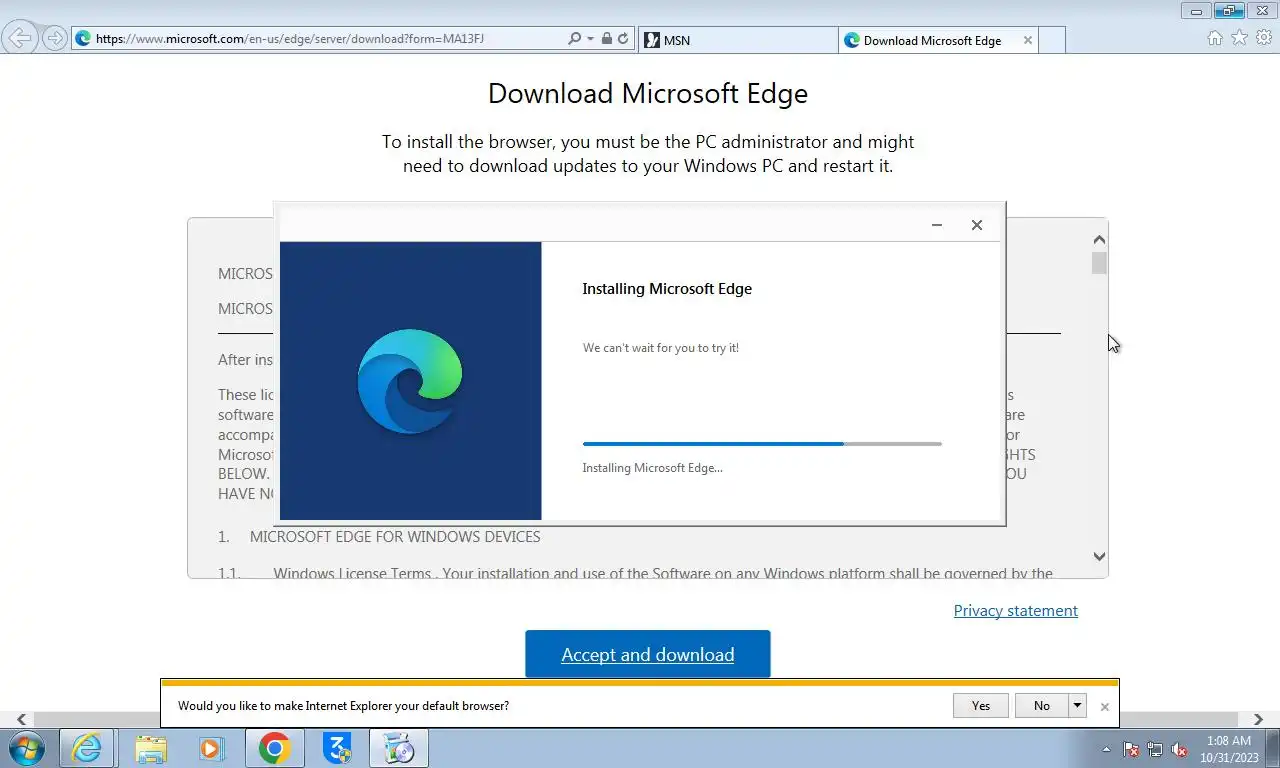Click the Show desktop strip
The image size is (1280, 768).
pos(1272,748)
